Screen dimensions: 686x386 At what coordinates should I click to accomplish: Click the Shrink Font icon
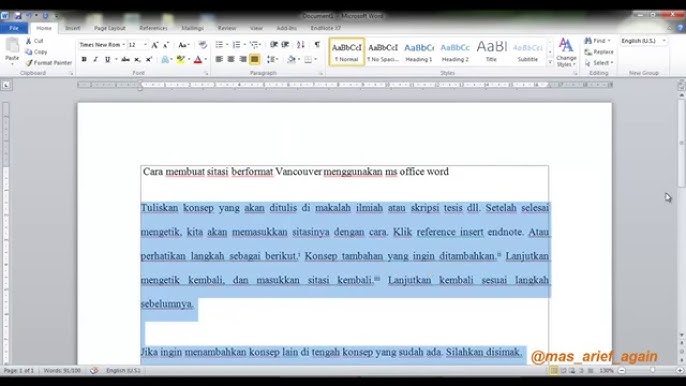coord(166,45)
